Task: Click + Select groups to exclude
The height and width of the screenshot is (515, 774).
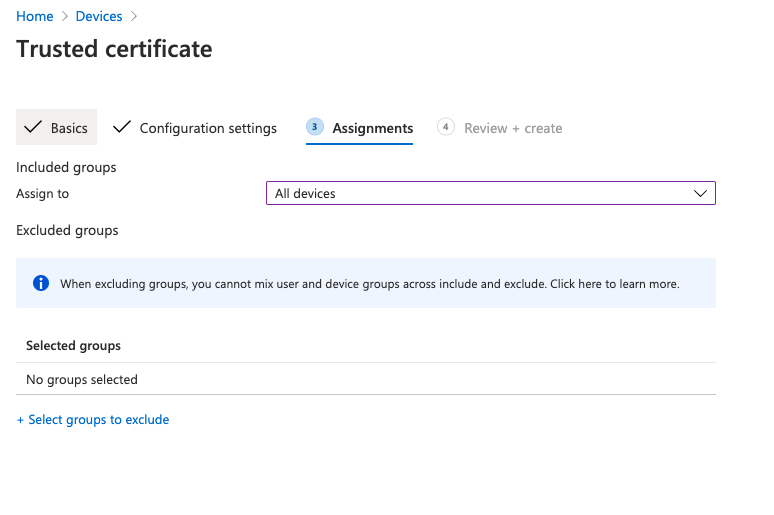Action: [93, 420]
